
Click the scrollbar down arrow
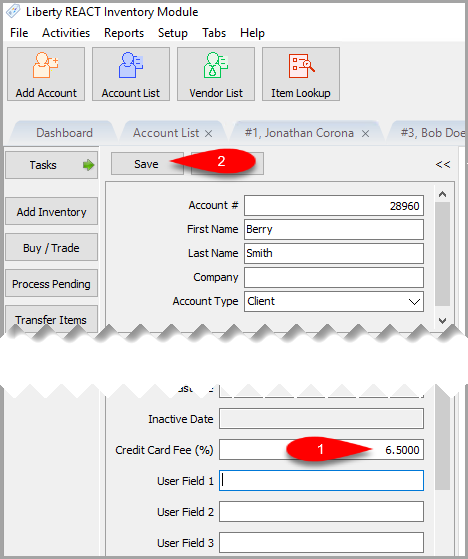pyautogui.click(x=442, y=320)
